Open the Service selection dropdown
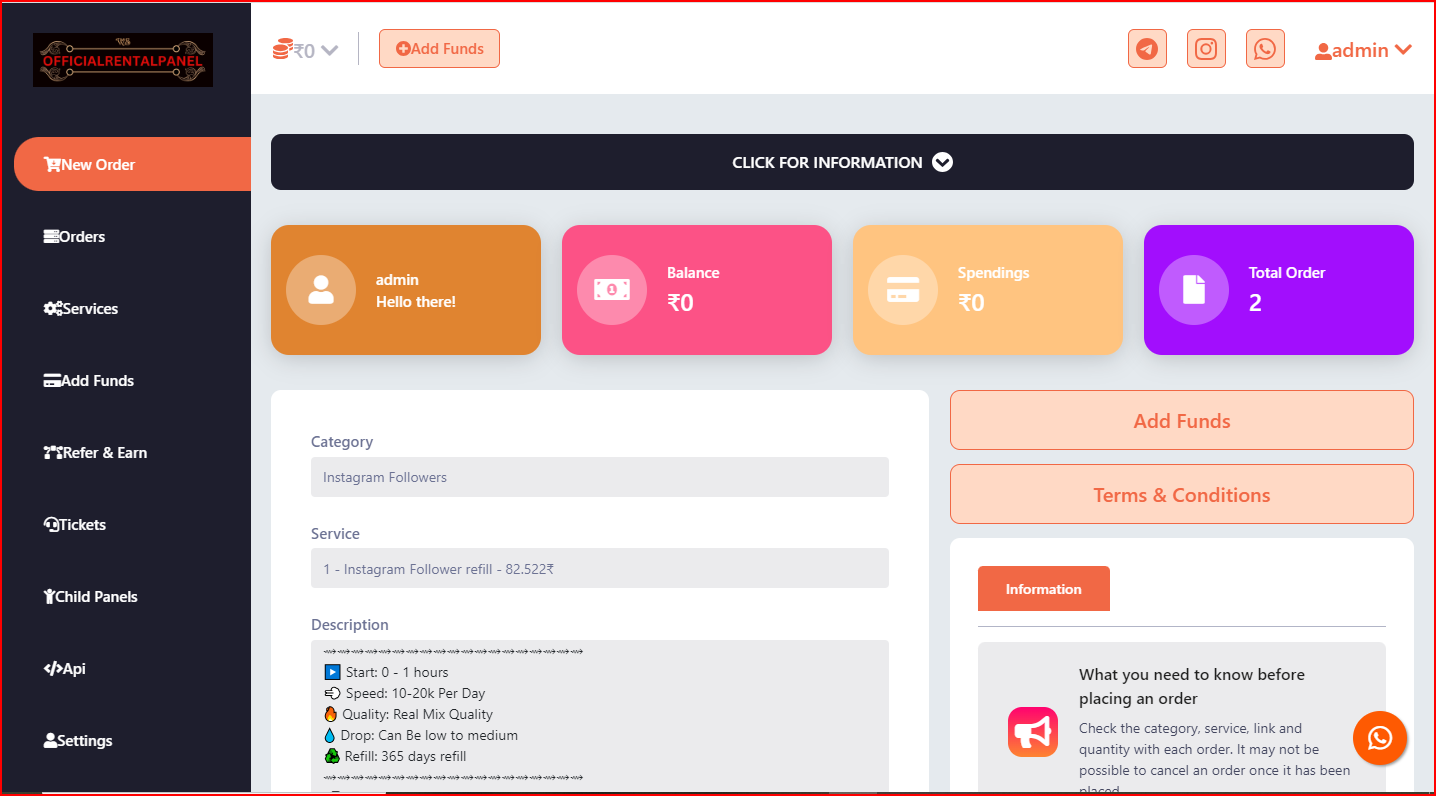 (x=599, y=569)
